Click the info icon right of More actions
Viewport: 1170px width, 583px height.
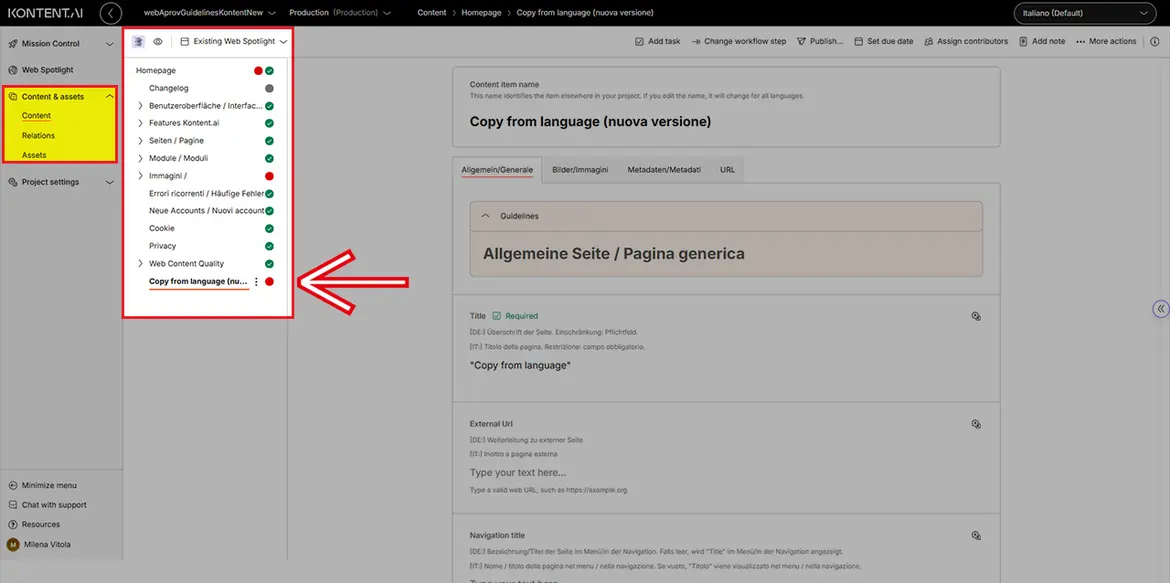click(1154, 41)
